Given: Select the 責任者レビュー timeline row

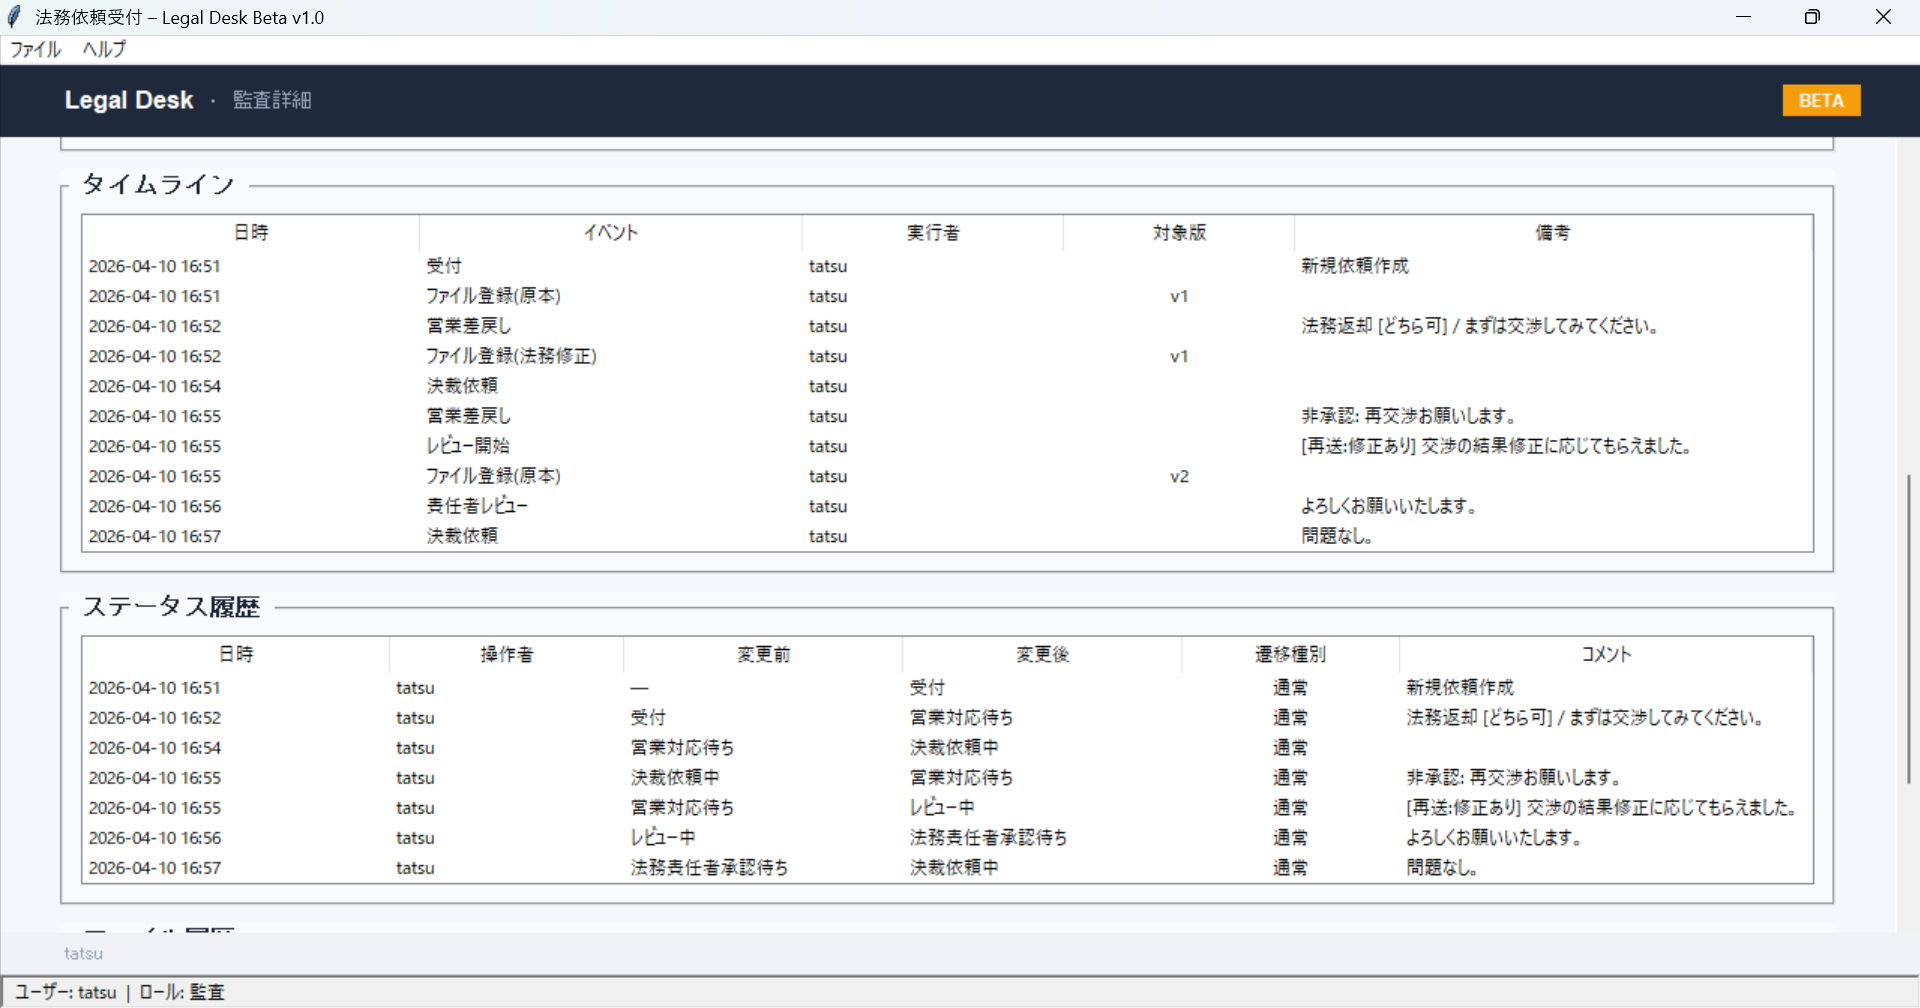Looking at the screenshot, I should pyautogui.click(x=476, y=506).
